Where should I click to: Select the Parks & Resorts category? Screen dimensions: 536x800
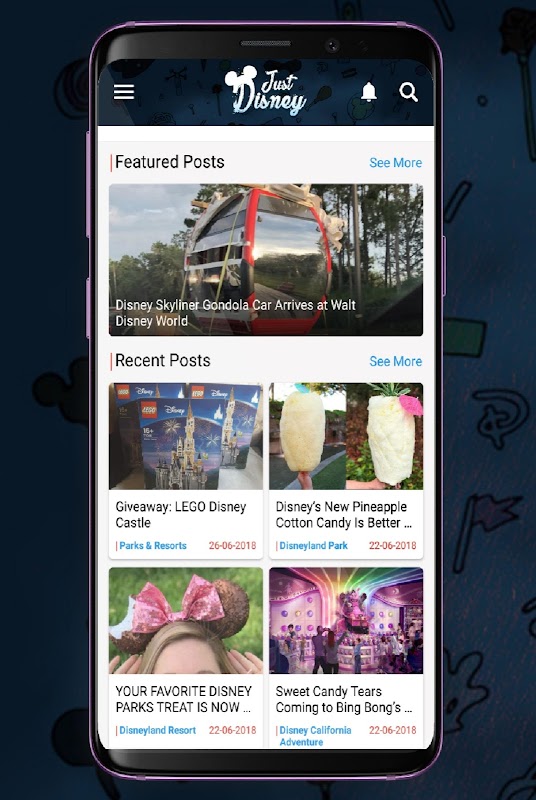152,545
